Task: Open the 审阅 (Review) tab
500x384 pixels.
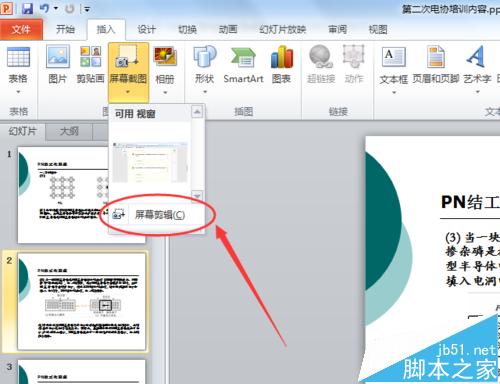Action: coord(337,29)
